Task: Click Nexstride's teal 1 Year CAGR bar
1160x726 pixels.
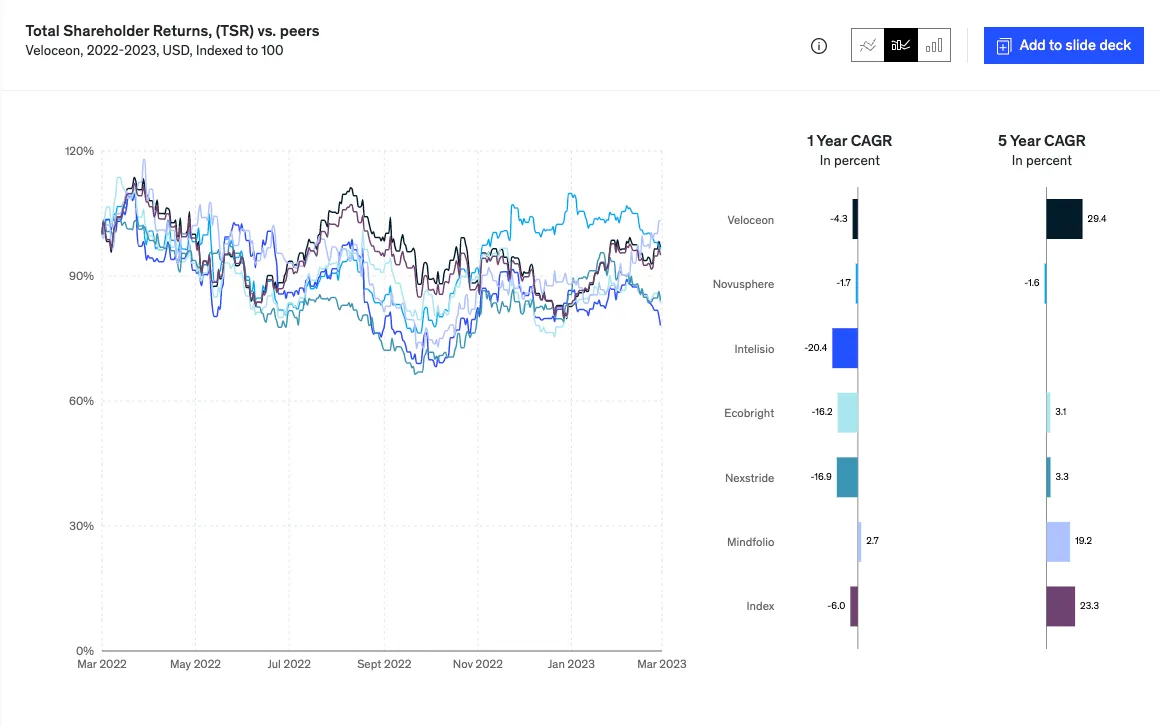Action: pos(847,477)
